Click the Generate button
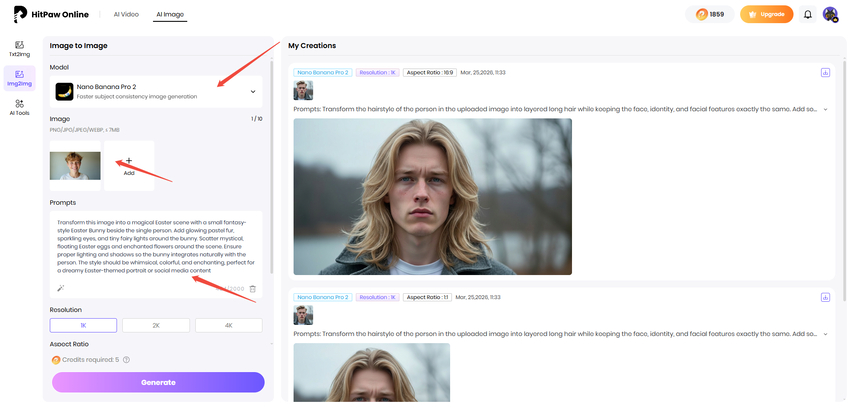Viewport: 854px width, 409px height. click(x=158, y=382)
